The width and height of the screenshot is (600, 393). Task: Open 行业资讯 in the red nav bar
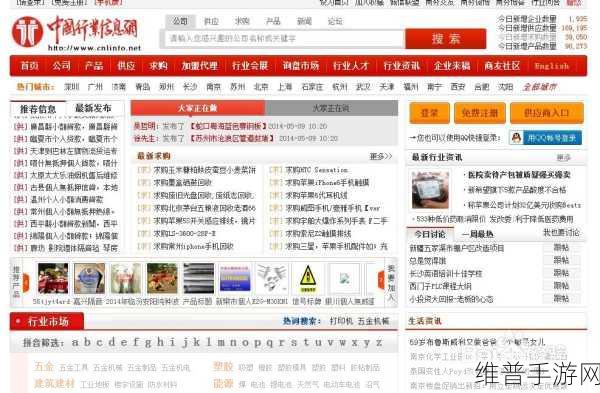401,66
